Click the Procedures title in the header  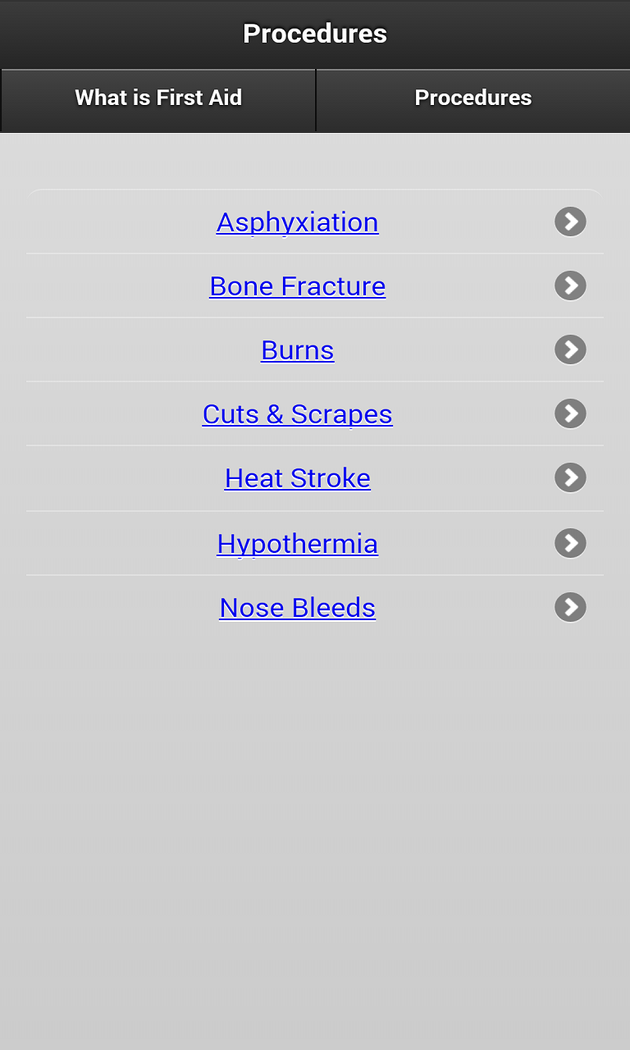point(315,34)
